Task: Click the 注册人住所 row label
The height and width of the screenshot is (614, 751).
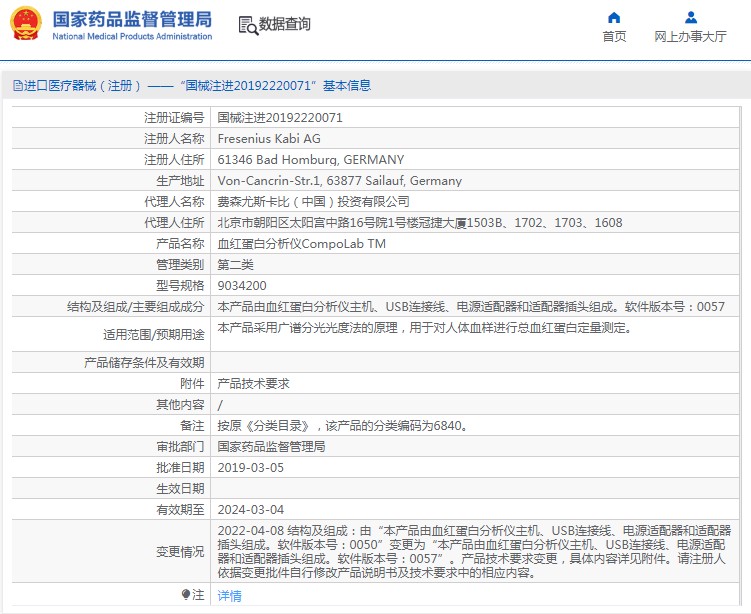Action: coord(174,160)
